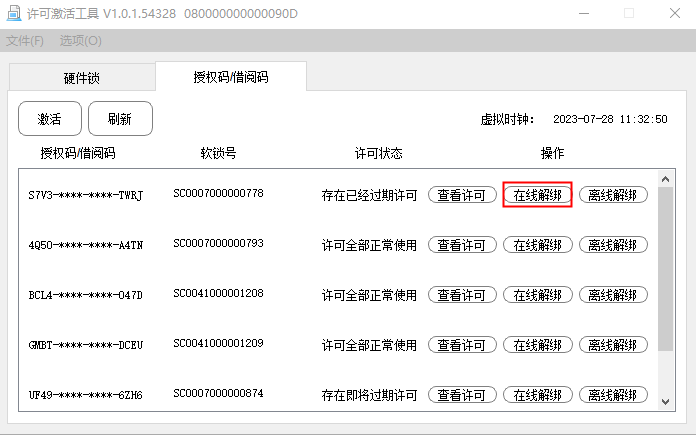Select authorization code 4Q50-****-****-A4TN

[x=86, y=245]
